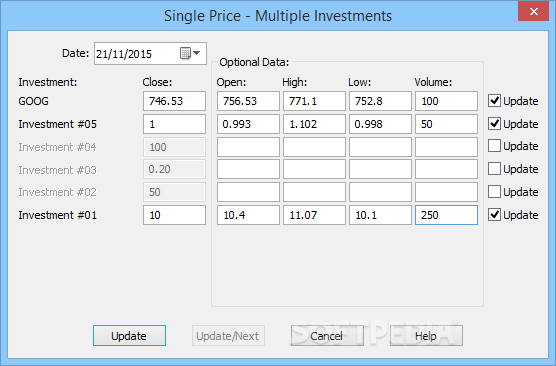556x366 pixels.
Task: Click empty Volume field for Investment #03
Action: pos(446,169)
